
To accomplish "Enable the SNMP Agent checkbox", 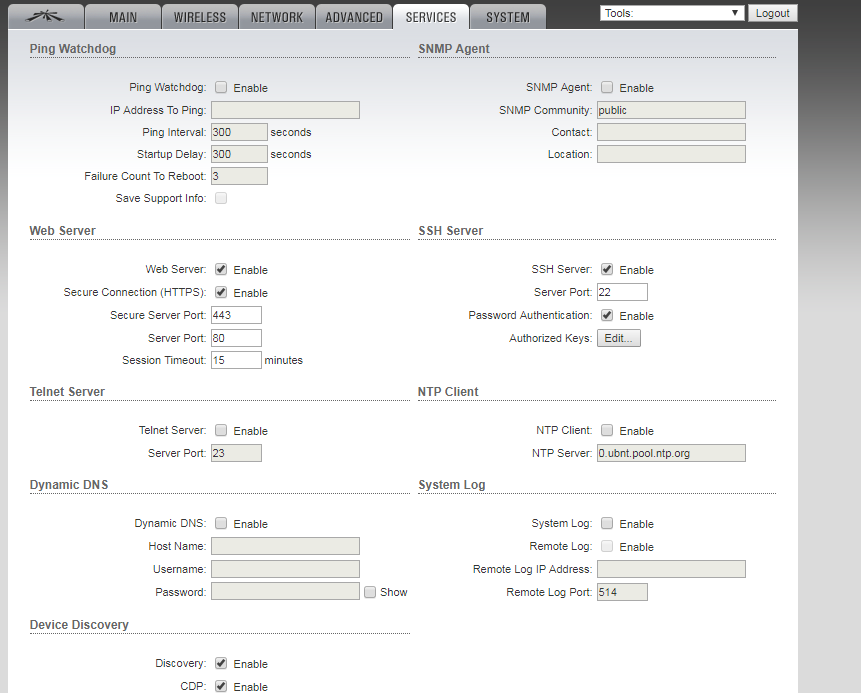I will tap(607, 88).
